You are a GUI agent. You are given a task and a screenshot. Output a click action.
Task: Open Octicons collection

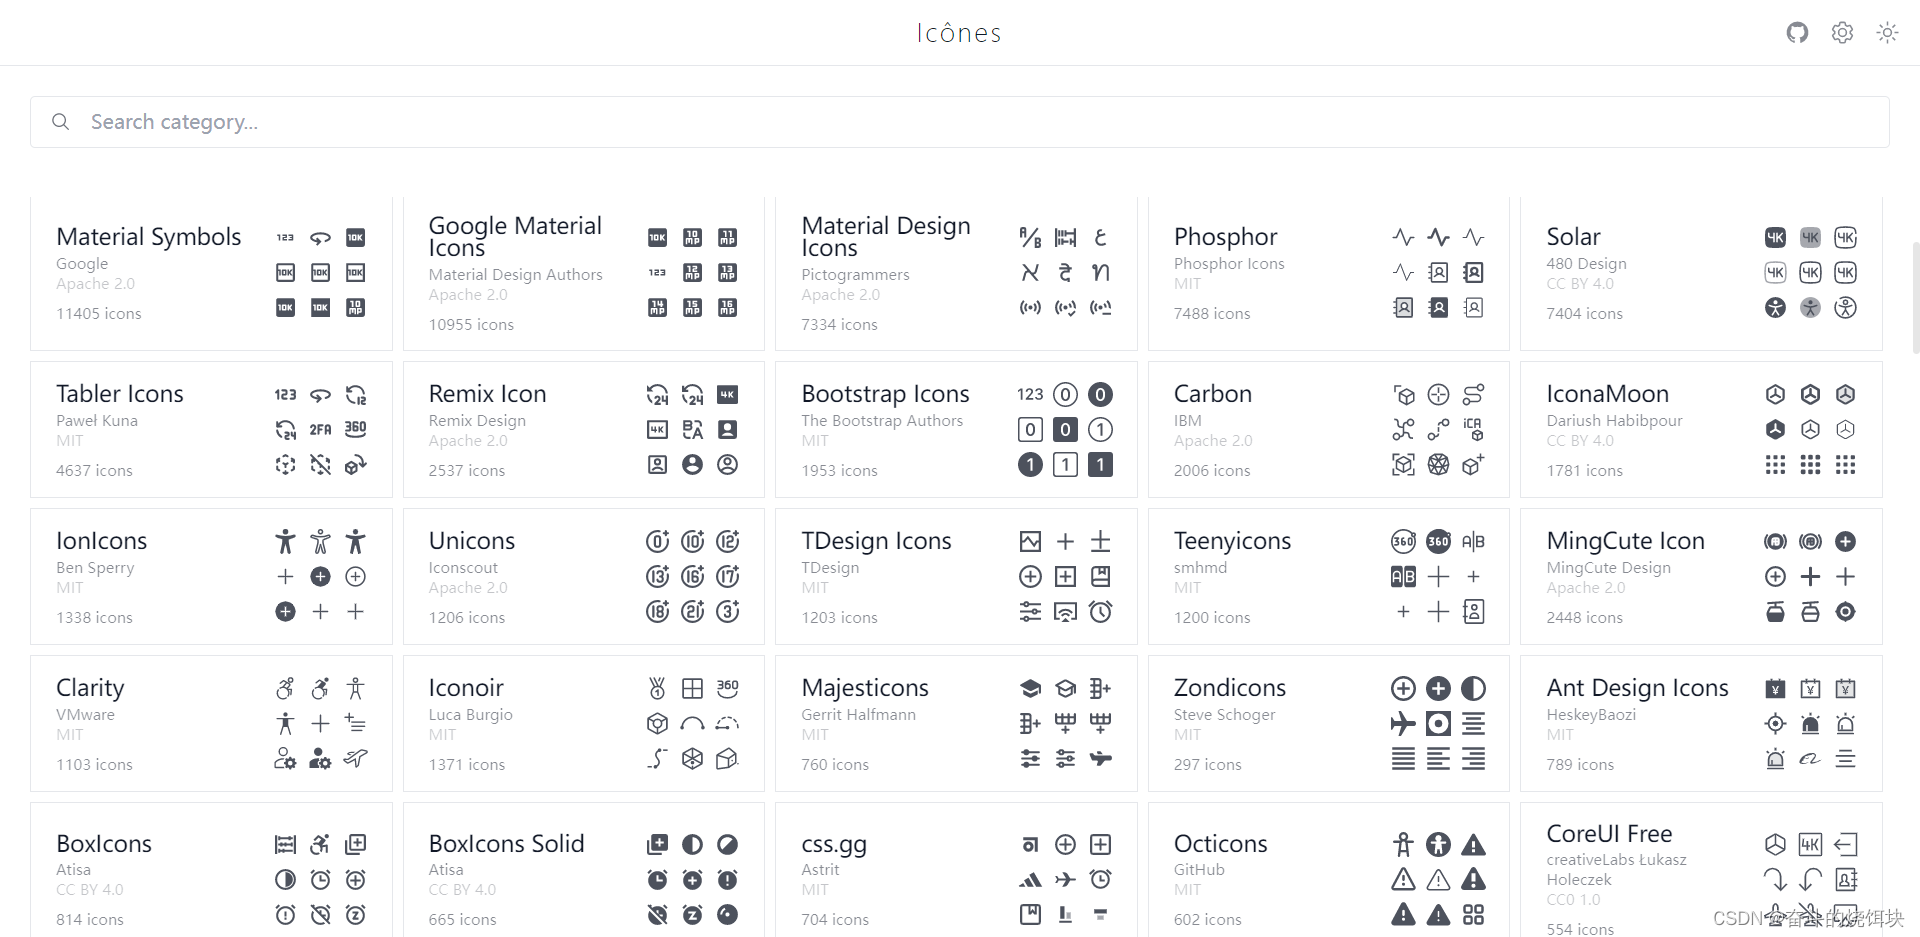1329,870
